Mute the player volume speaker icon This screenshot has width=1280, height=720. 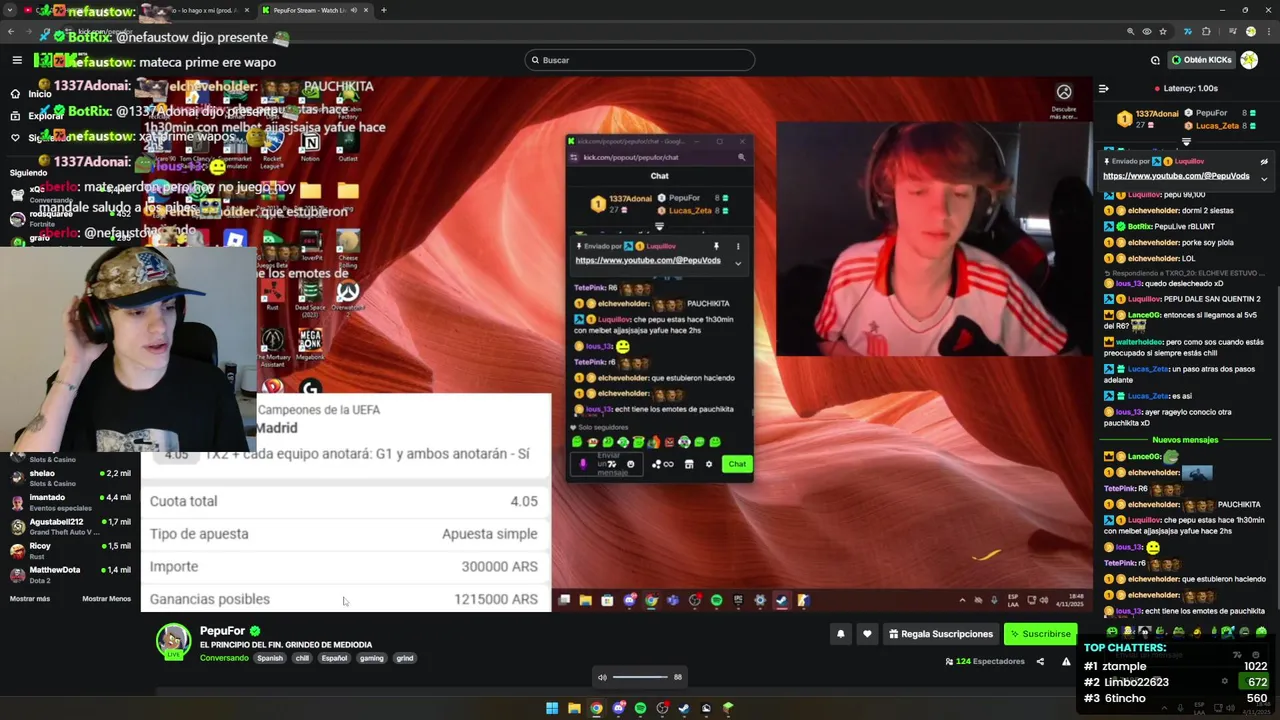point(602,677)
